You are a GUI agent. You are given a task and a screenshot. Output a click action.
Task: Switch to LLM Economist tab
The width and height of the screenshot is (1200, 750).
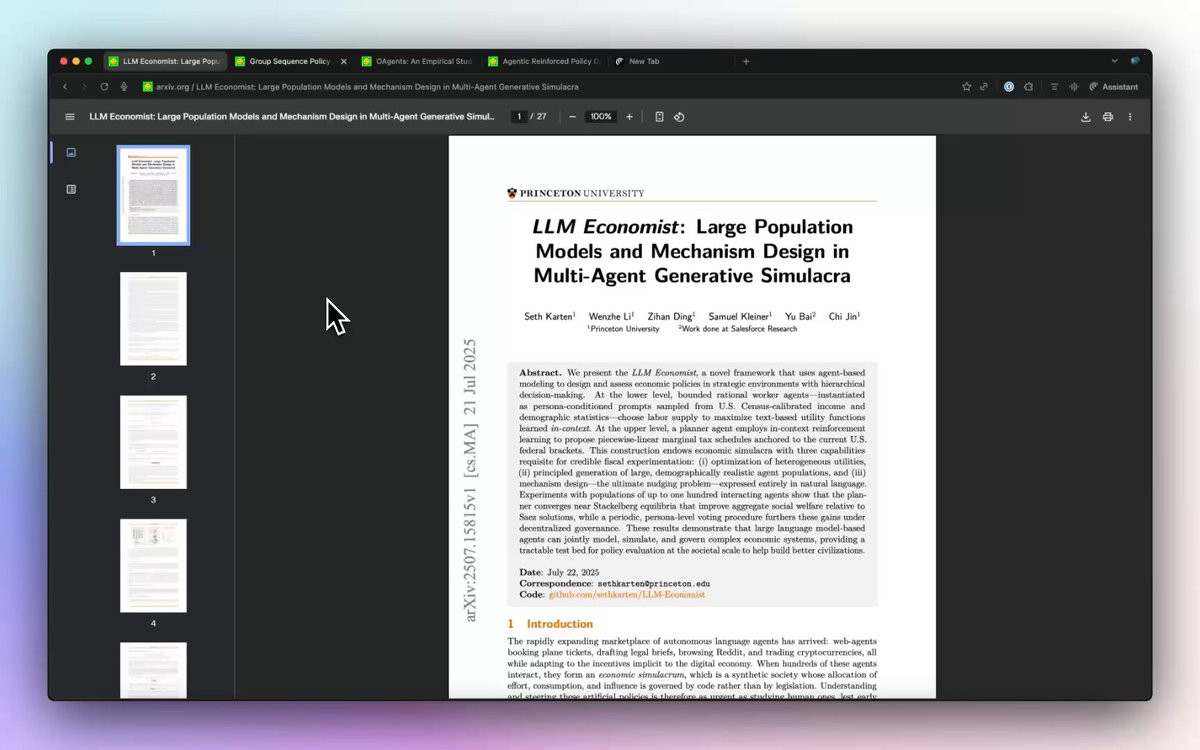[166, 61]
